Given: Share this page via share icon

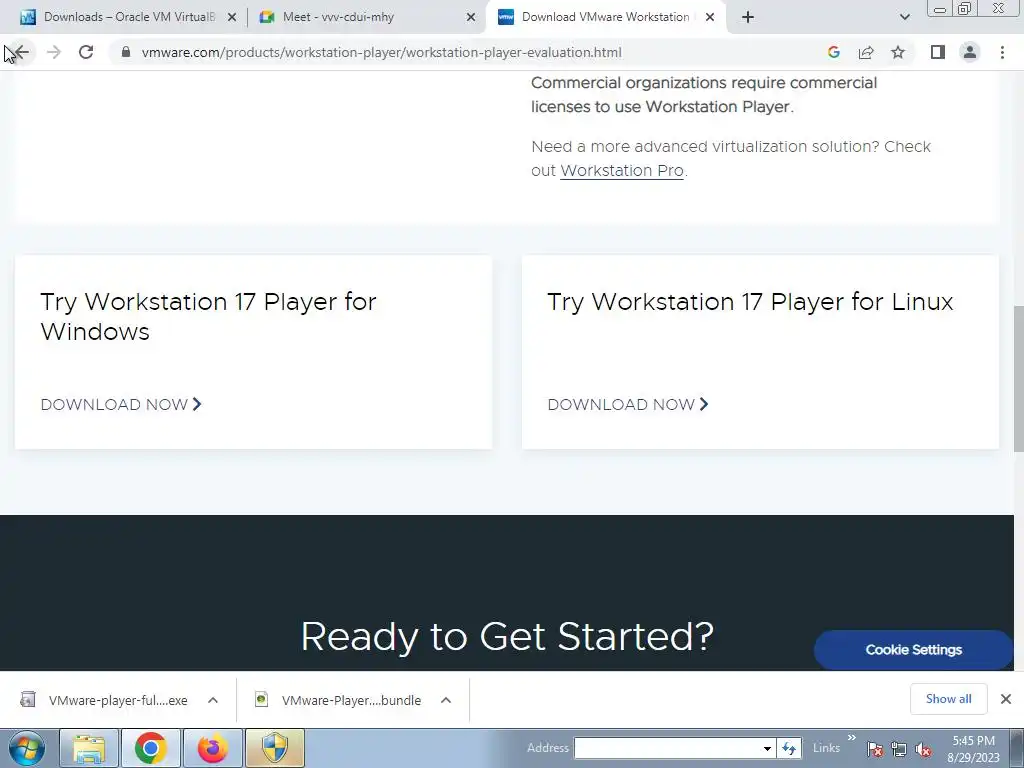Looking at the screenshot, I should [866, 52].
